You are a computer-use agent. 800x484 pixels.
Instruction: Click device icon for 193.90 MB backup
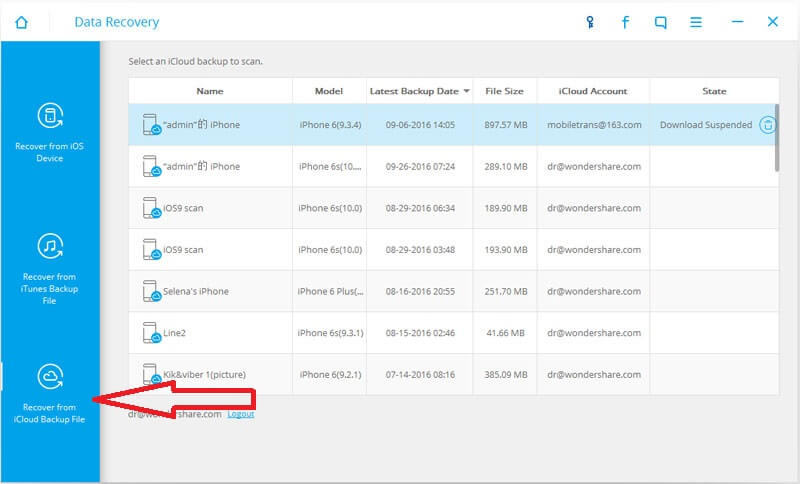click(x=152, y=250)
